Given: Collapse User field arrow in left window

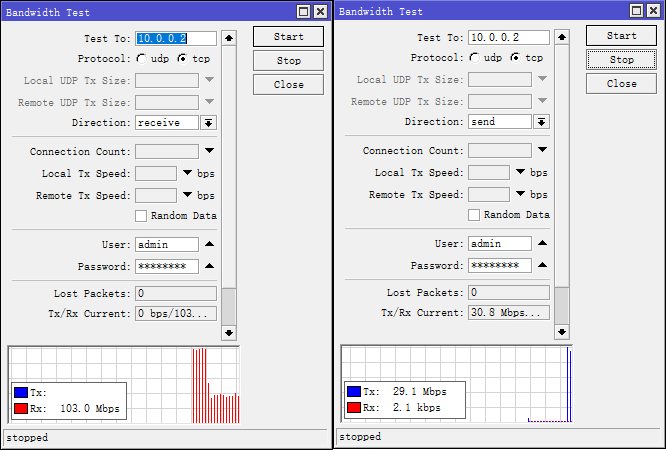Looking at the screenshot, I should 208,245.
